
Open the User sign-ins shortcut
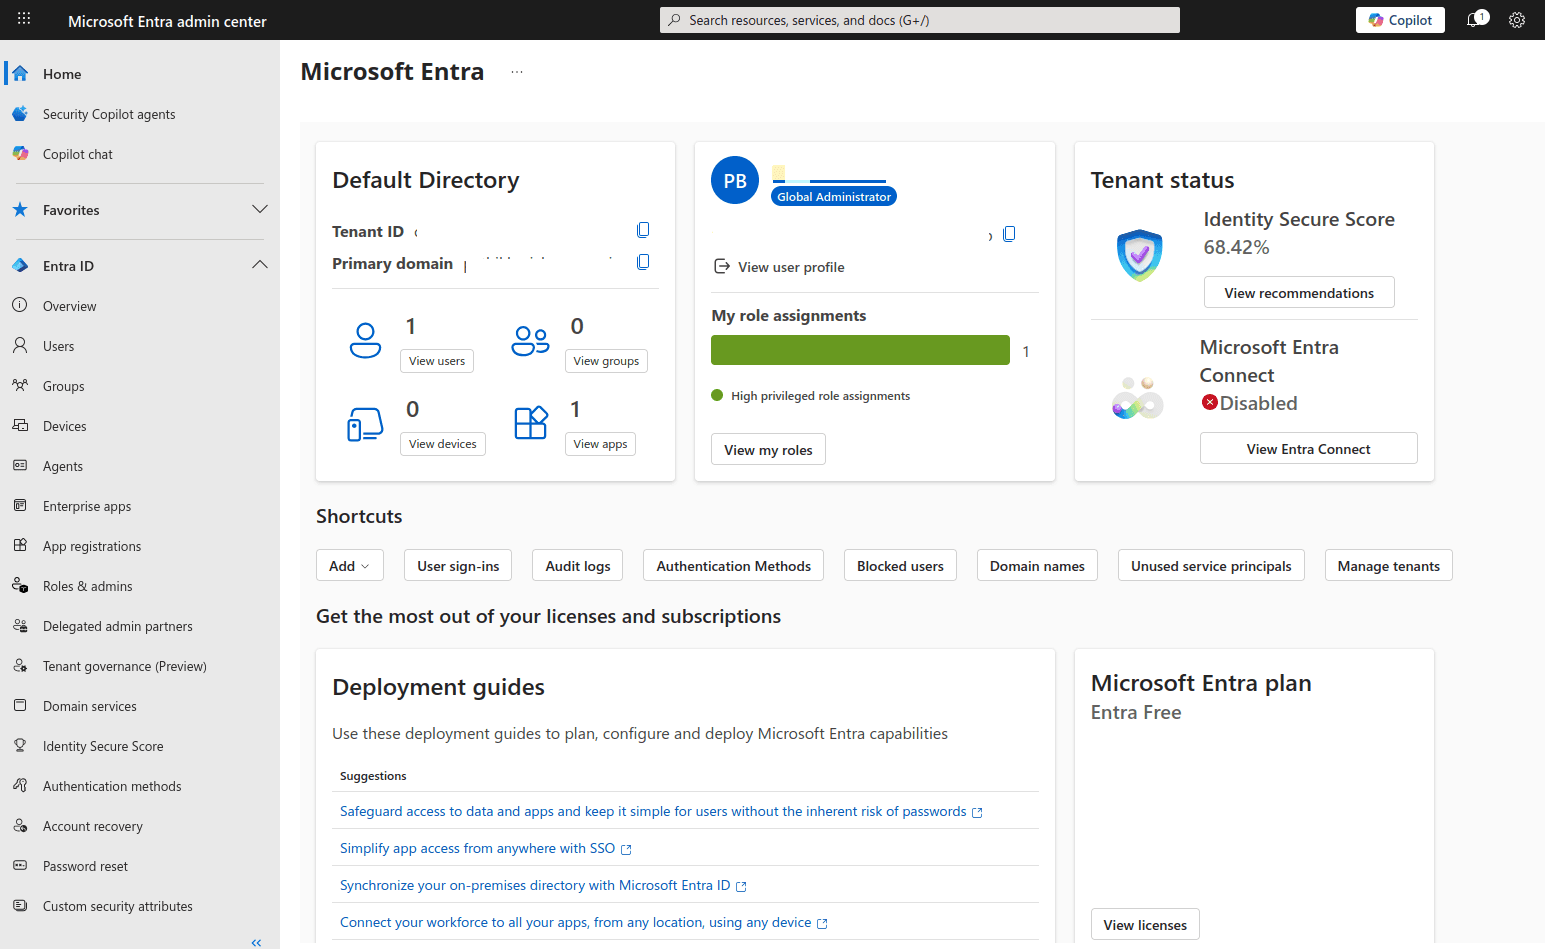click(x=458, y=566)
